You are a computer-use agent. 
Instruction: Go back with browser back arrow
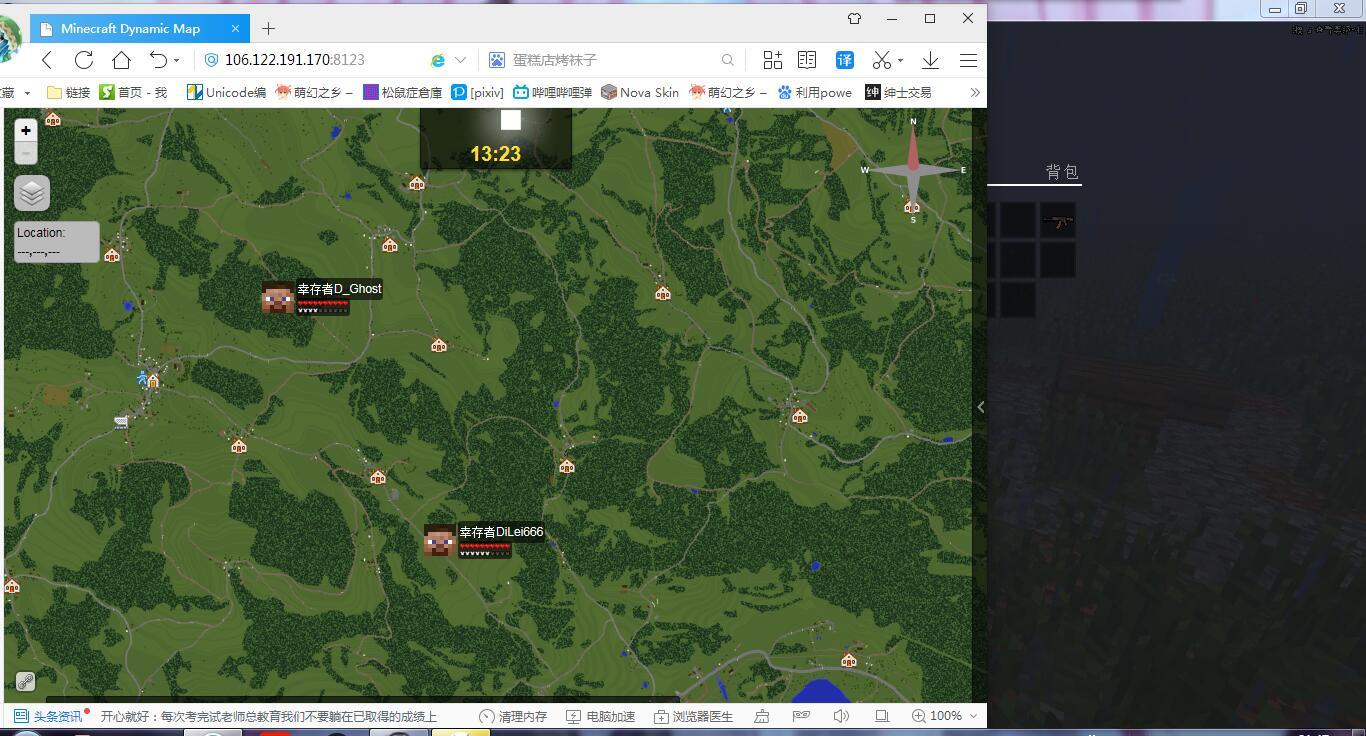(47, 60)
